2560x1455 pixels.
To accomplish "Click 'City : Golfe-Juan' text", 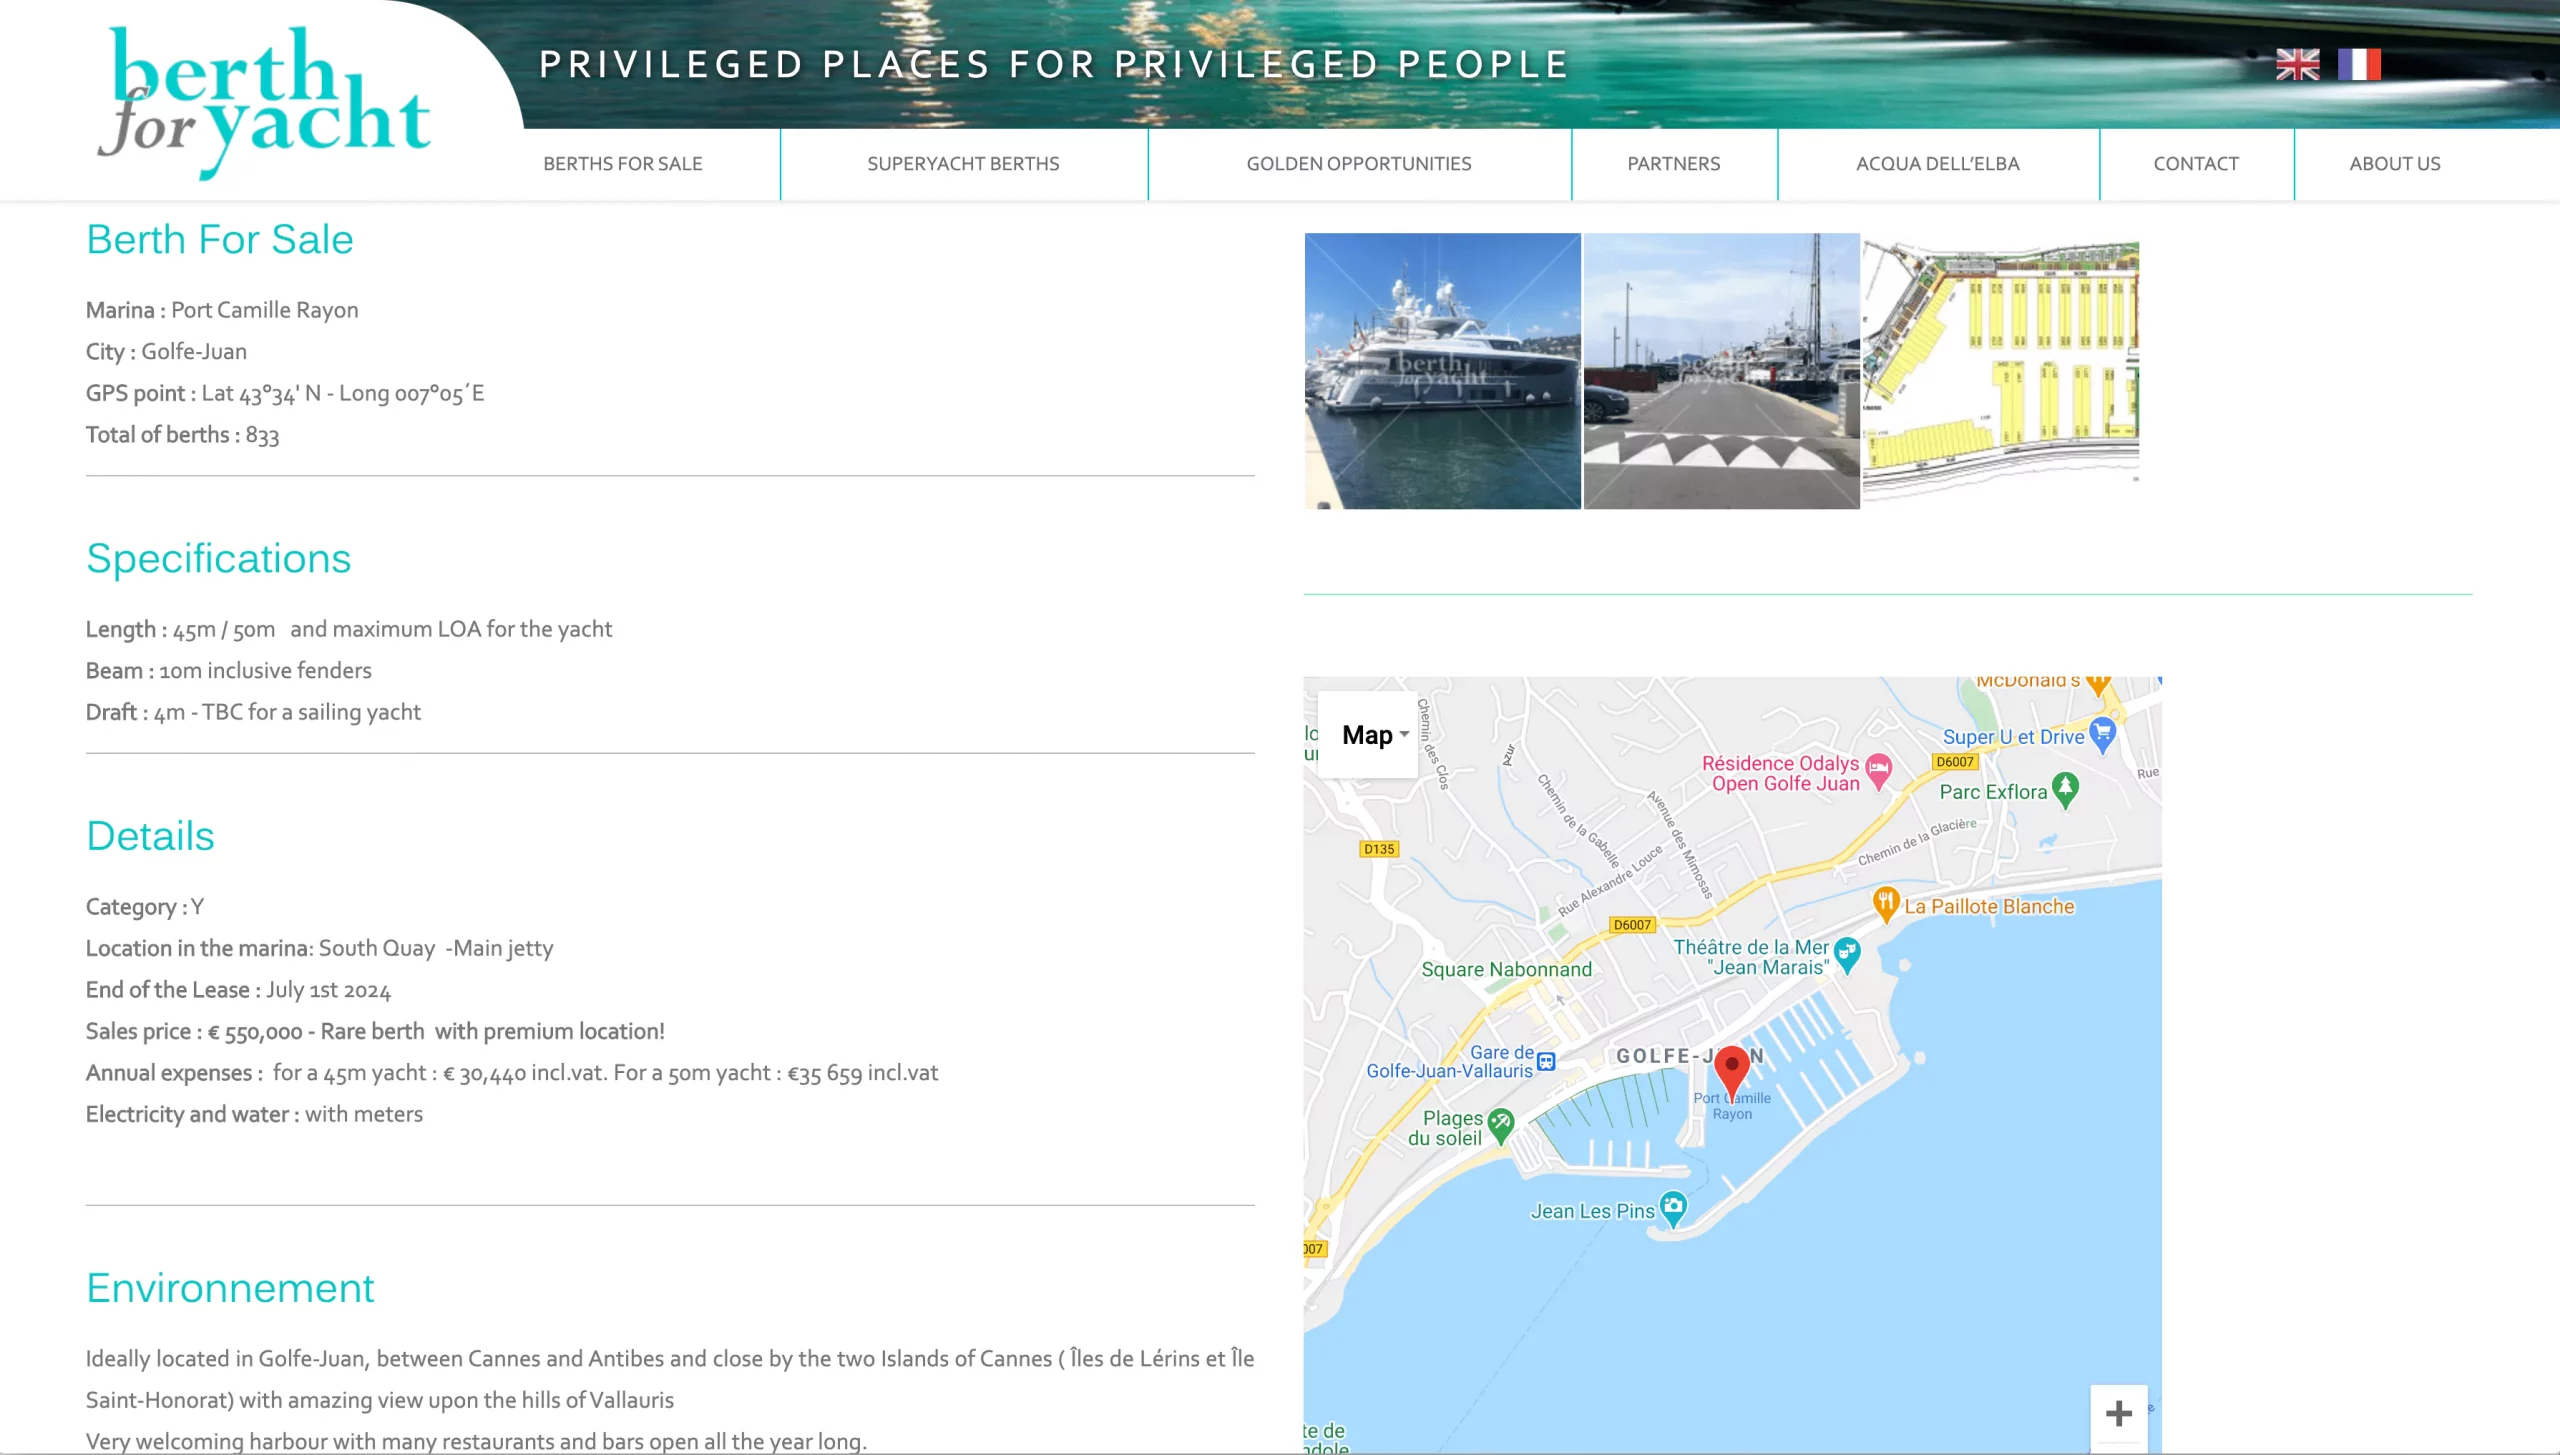I will click(166, 352).
